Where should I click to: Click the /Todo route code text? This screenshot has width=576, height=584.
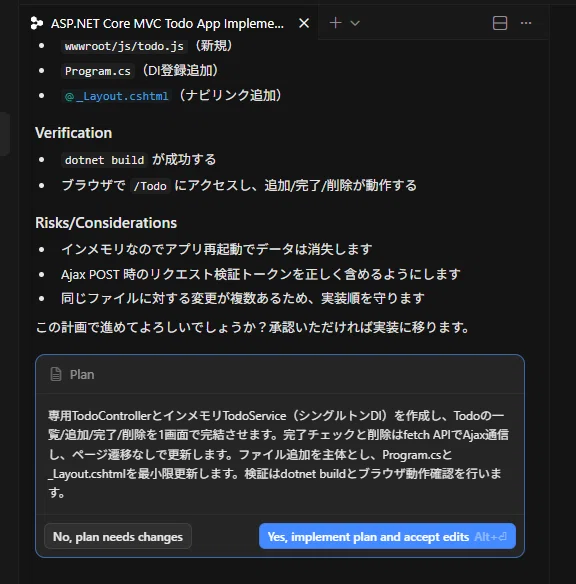click(150, 186)
